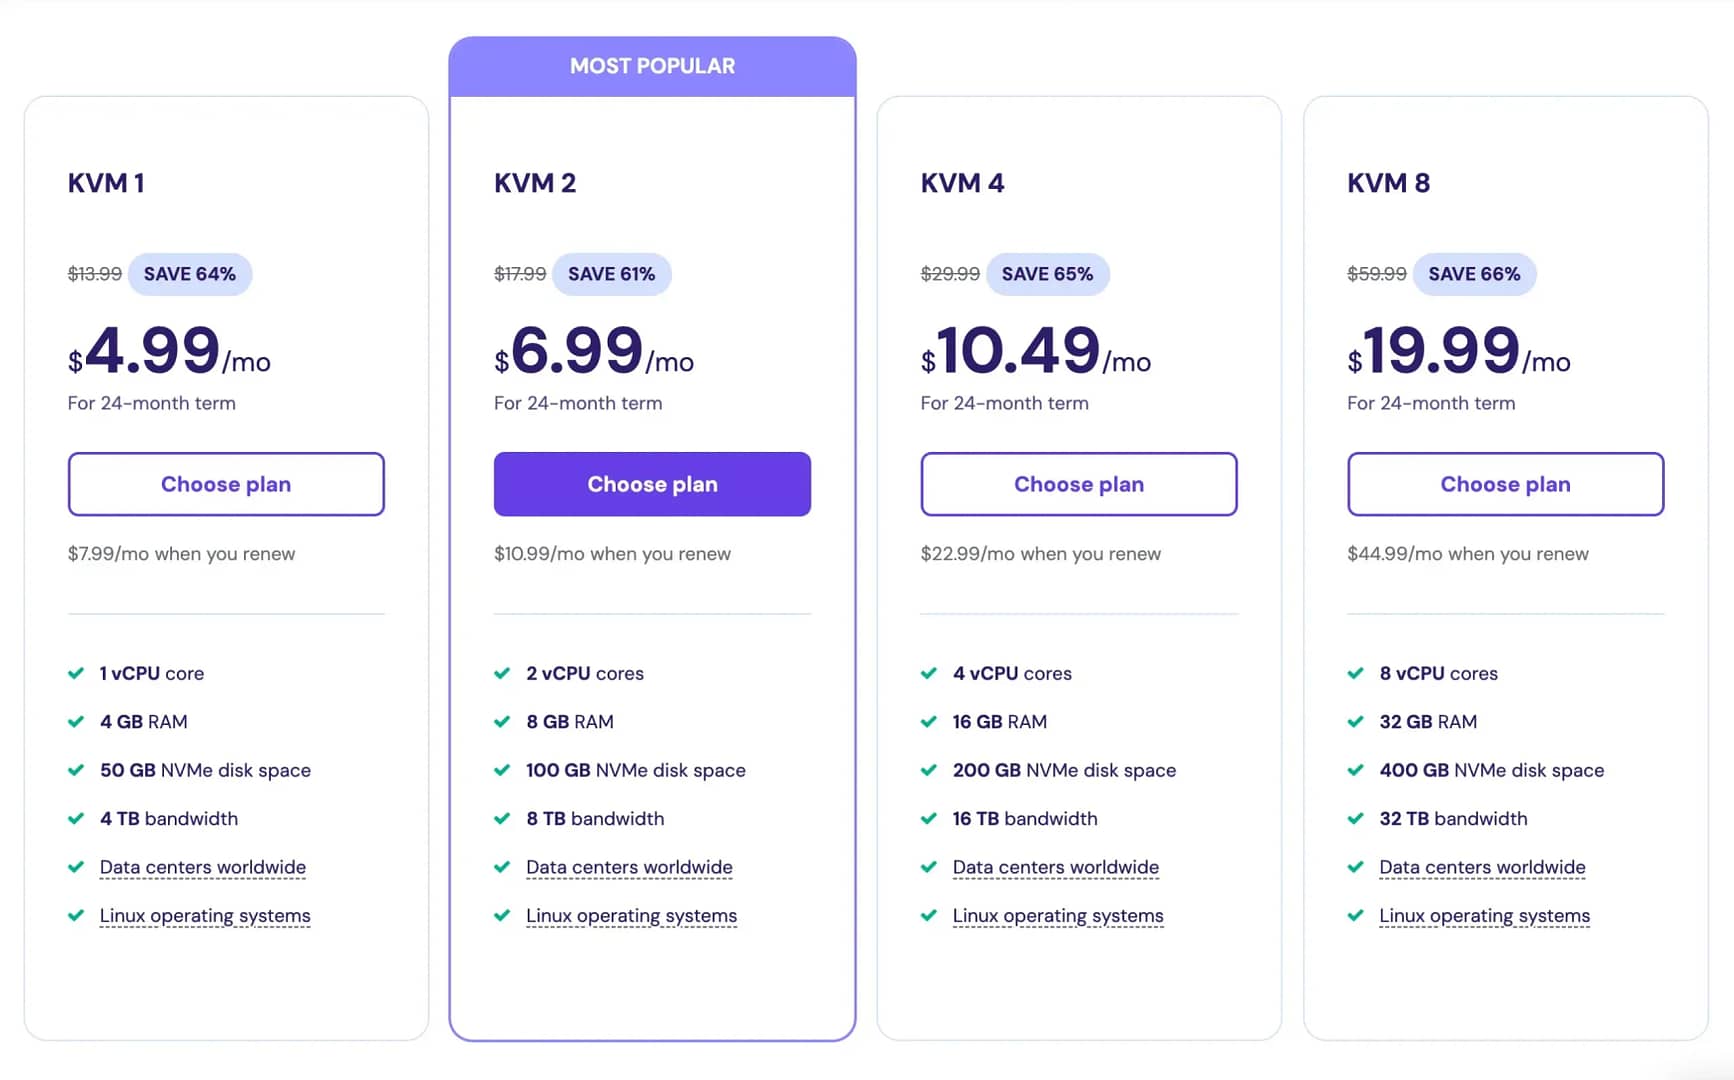The image size is (1734, 1080).
Task: Click the $10.49/mo price
Action: (1036, 351)
